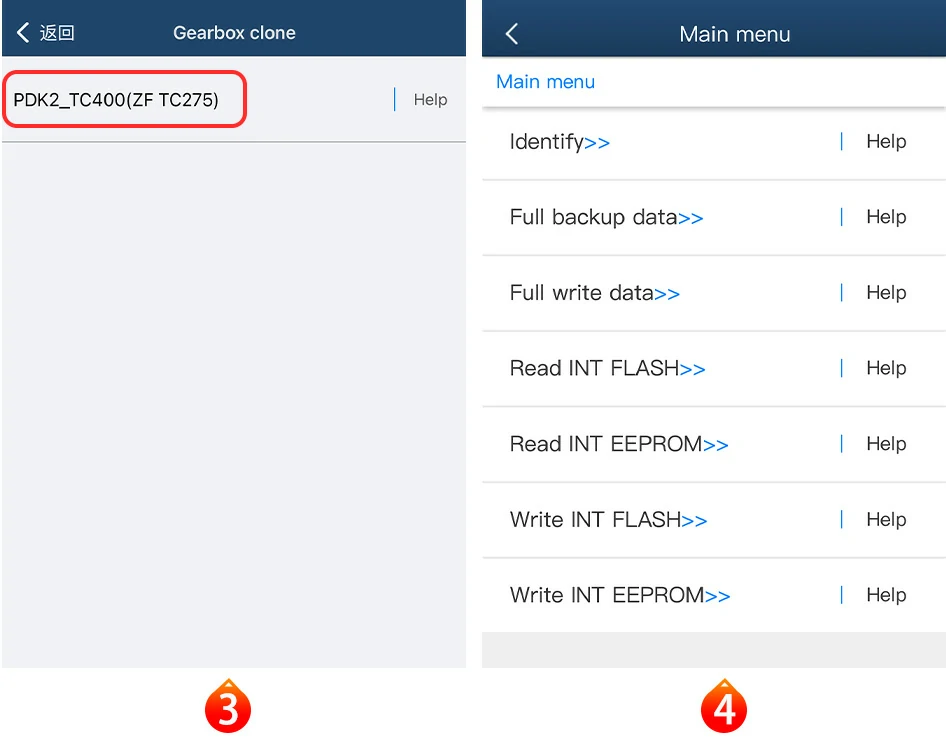Choose Read INT FLASH
Screen dimensions: 946x756
(x=607, y=368)
